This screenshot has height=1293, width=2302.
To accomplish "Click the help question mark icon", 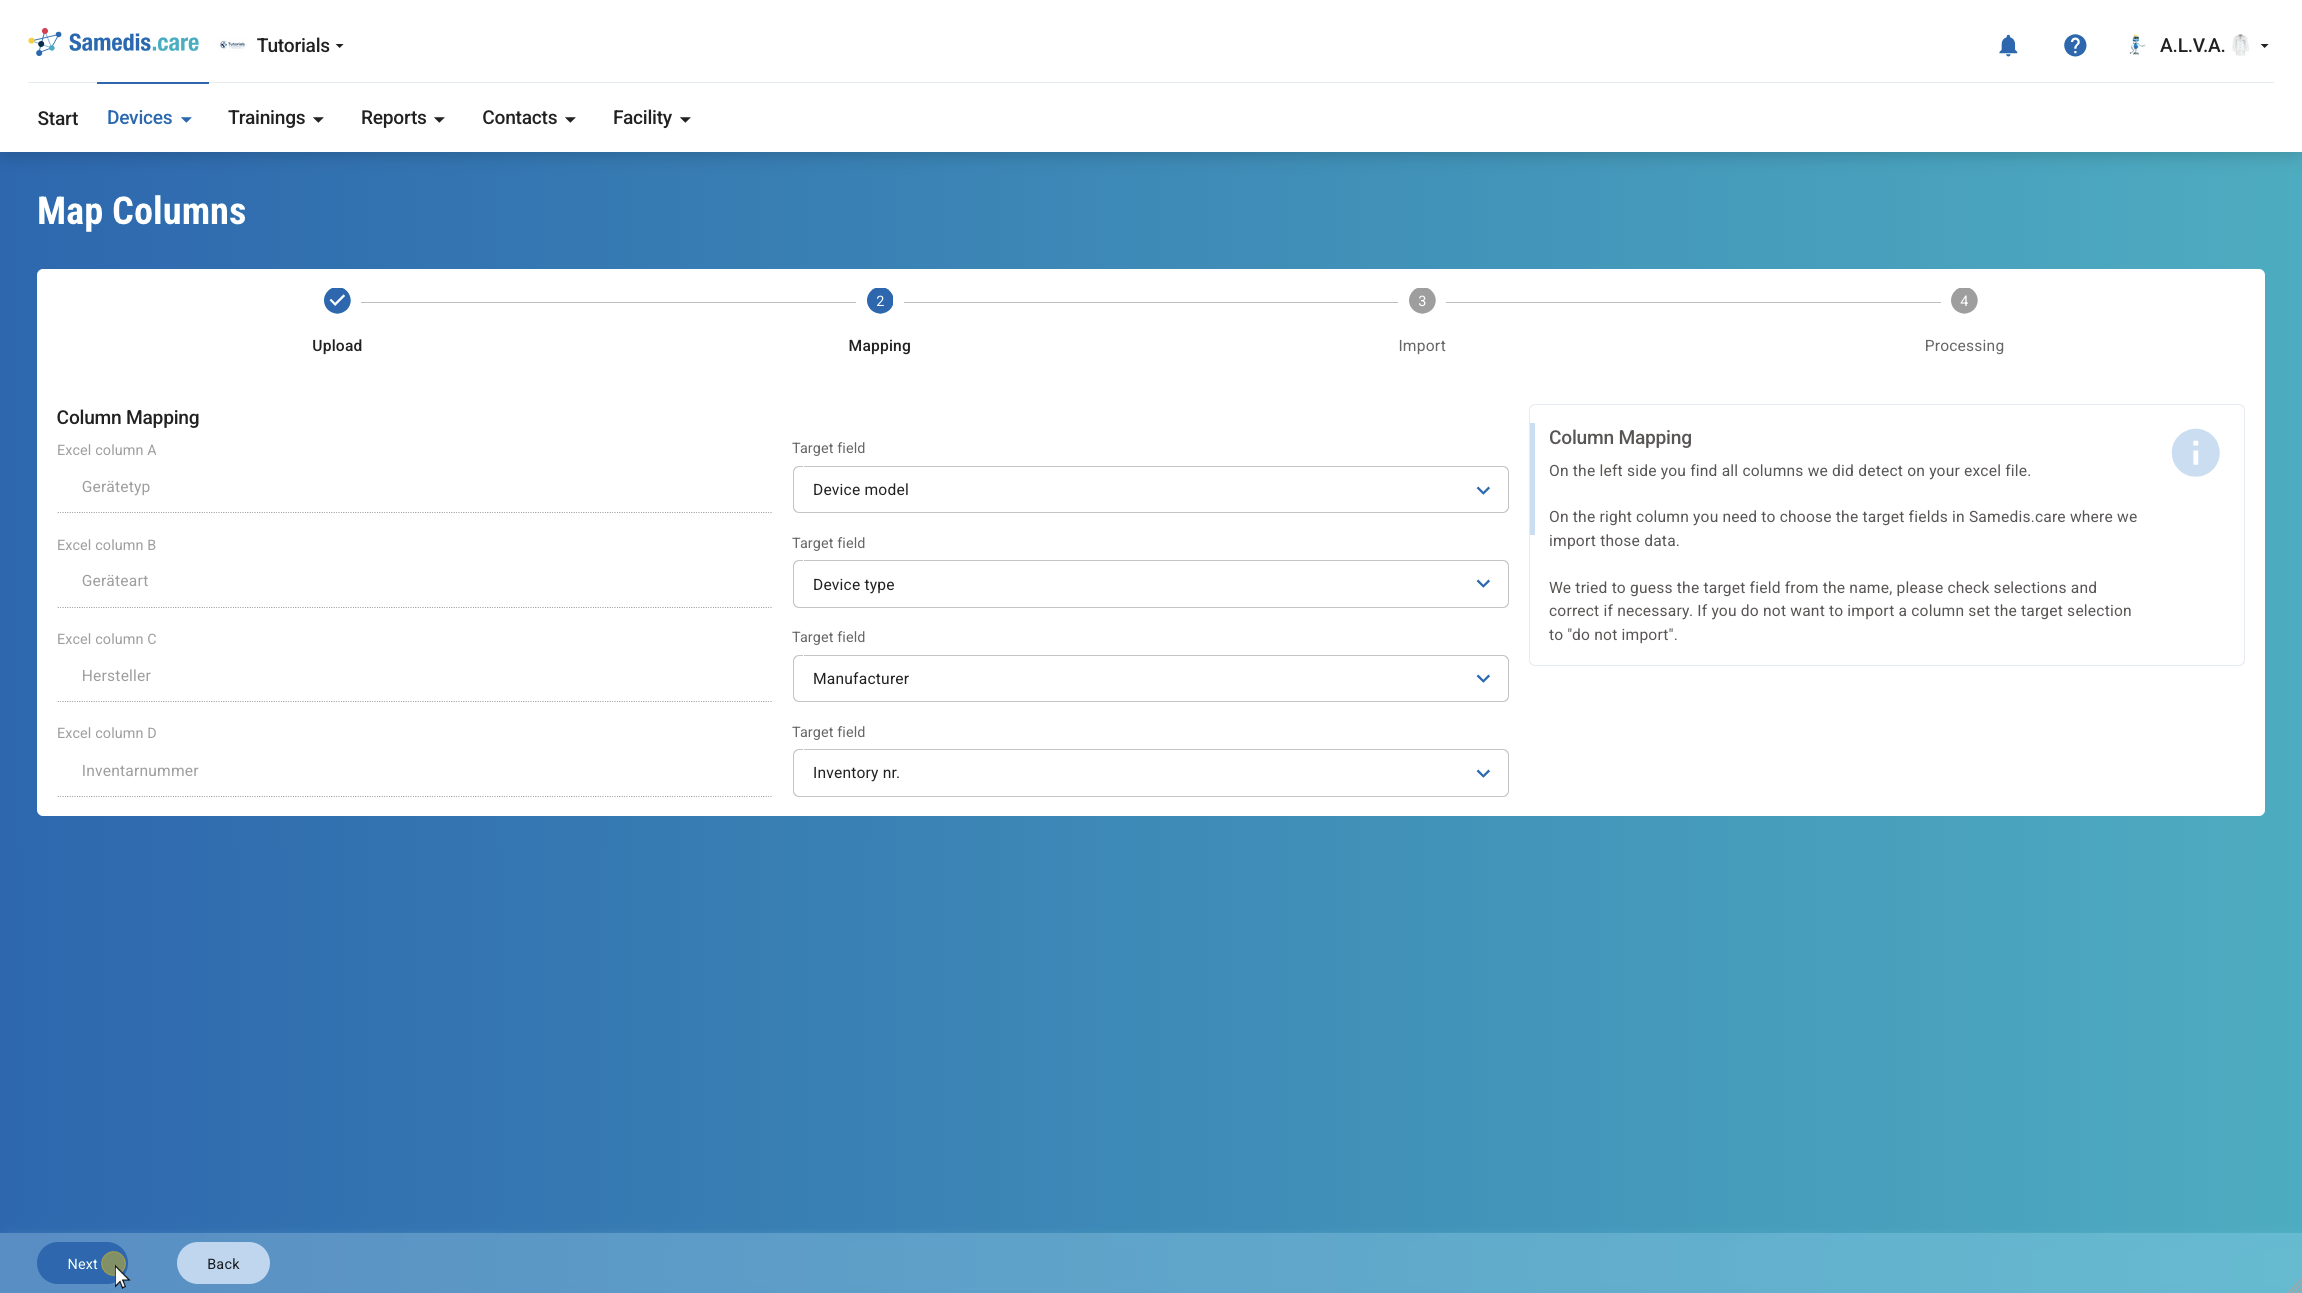I will coord(2075,46).
